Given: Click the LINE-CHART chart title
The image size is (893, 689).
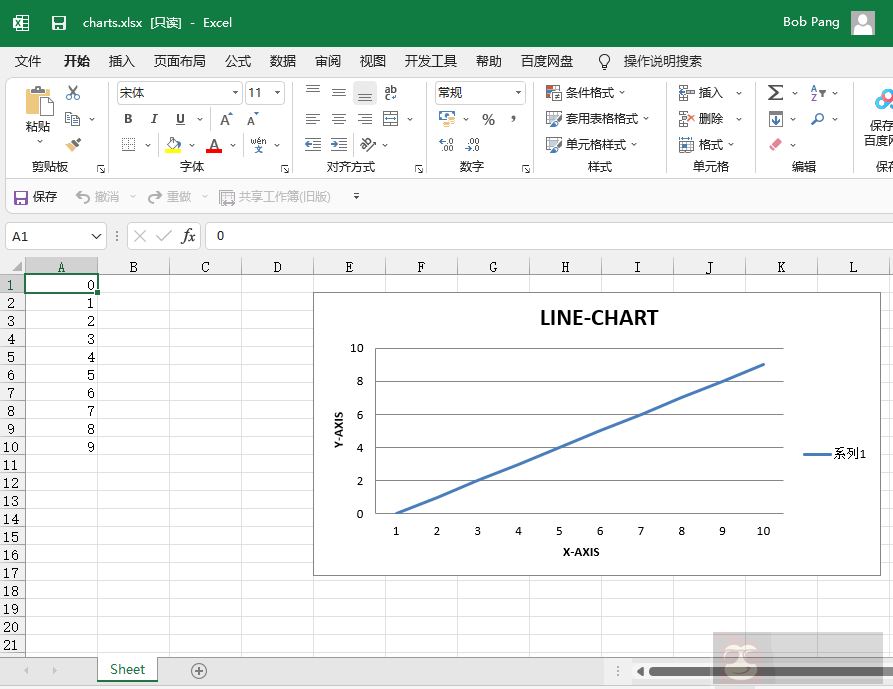Looking at the screenshot, I should point(599,318).
